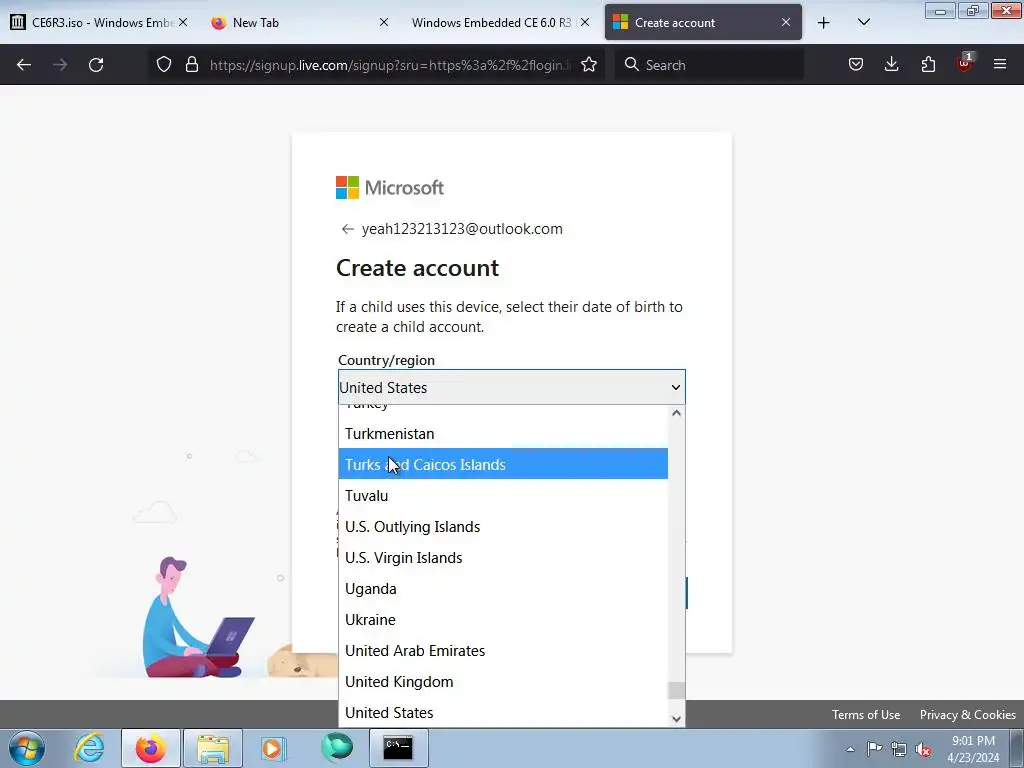The image size is (1024, 768).
Task: Select Tuvalu in the dropdown list
Action: click(x=503, y=496)
